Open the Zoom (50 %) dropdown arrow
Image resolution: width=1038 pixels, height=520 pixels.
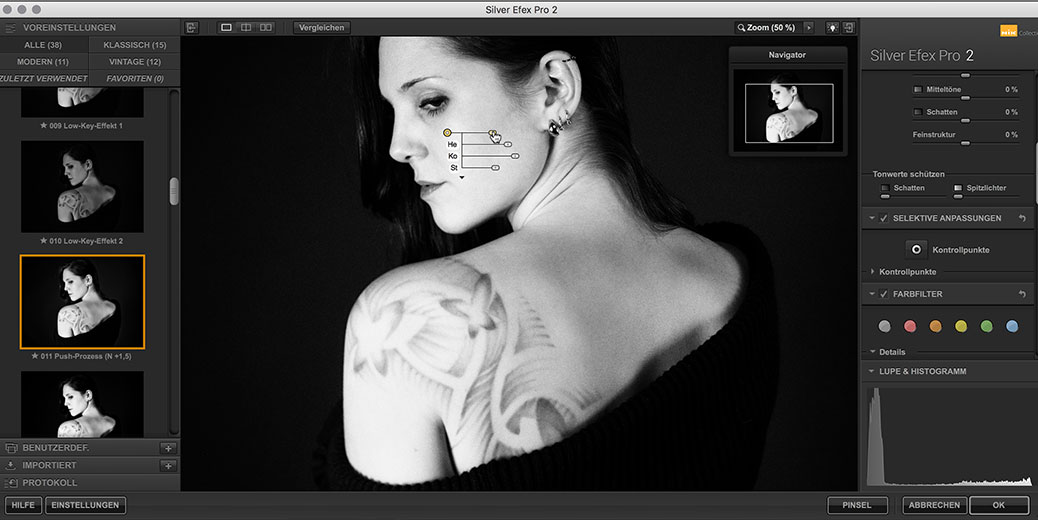click(x=809, y=28)
